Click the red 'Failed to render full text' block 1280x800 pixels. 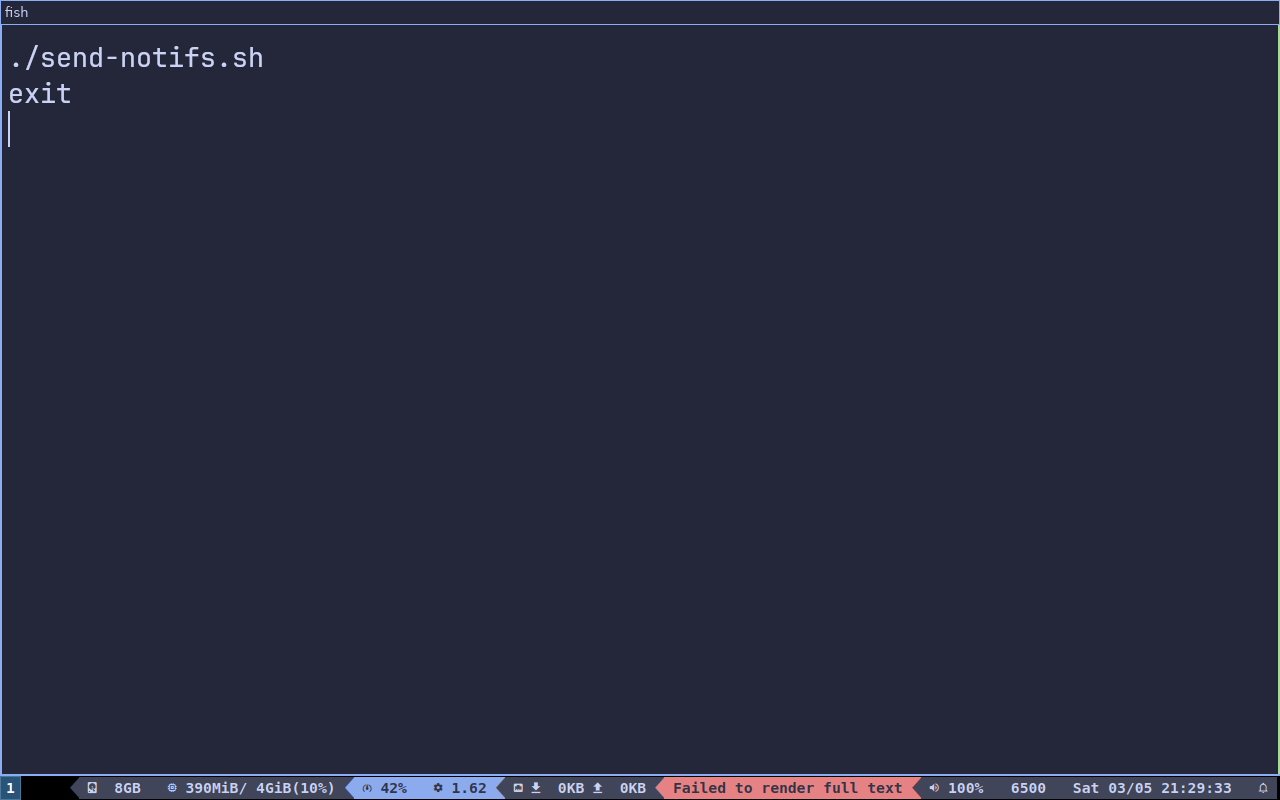pyautogui.click(x=788, y=788)
